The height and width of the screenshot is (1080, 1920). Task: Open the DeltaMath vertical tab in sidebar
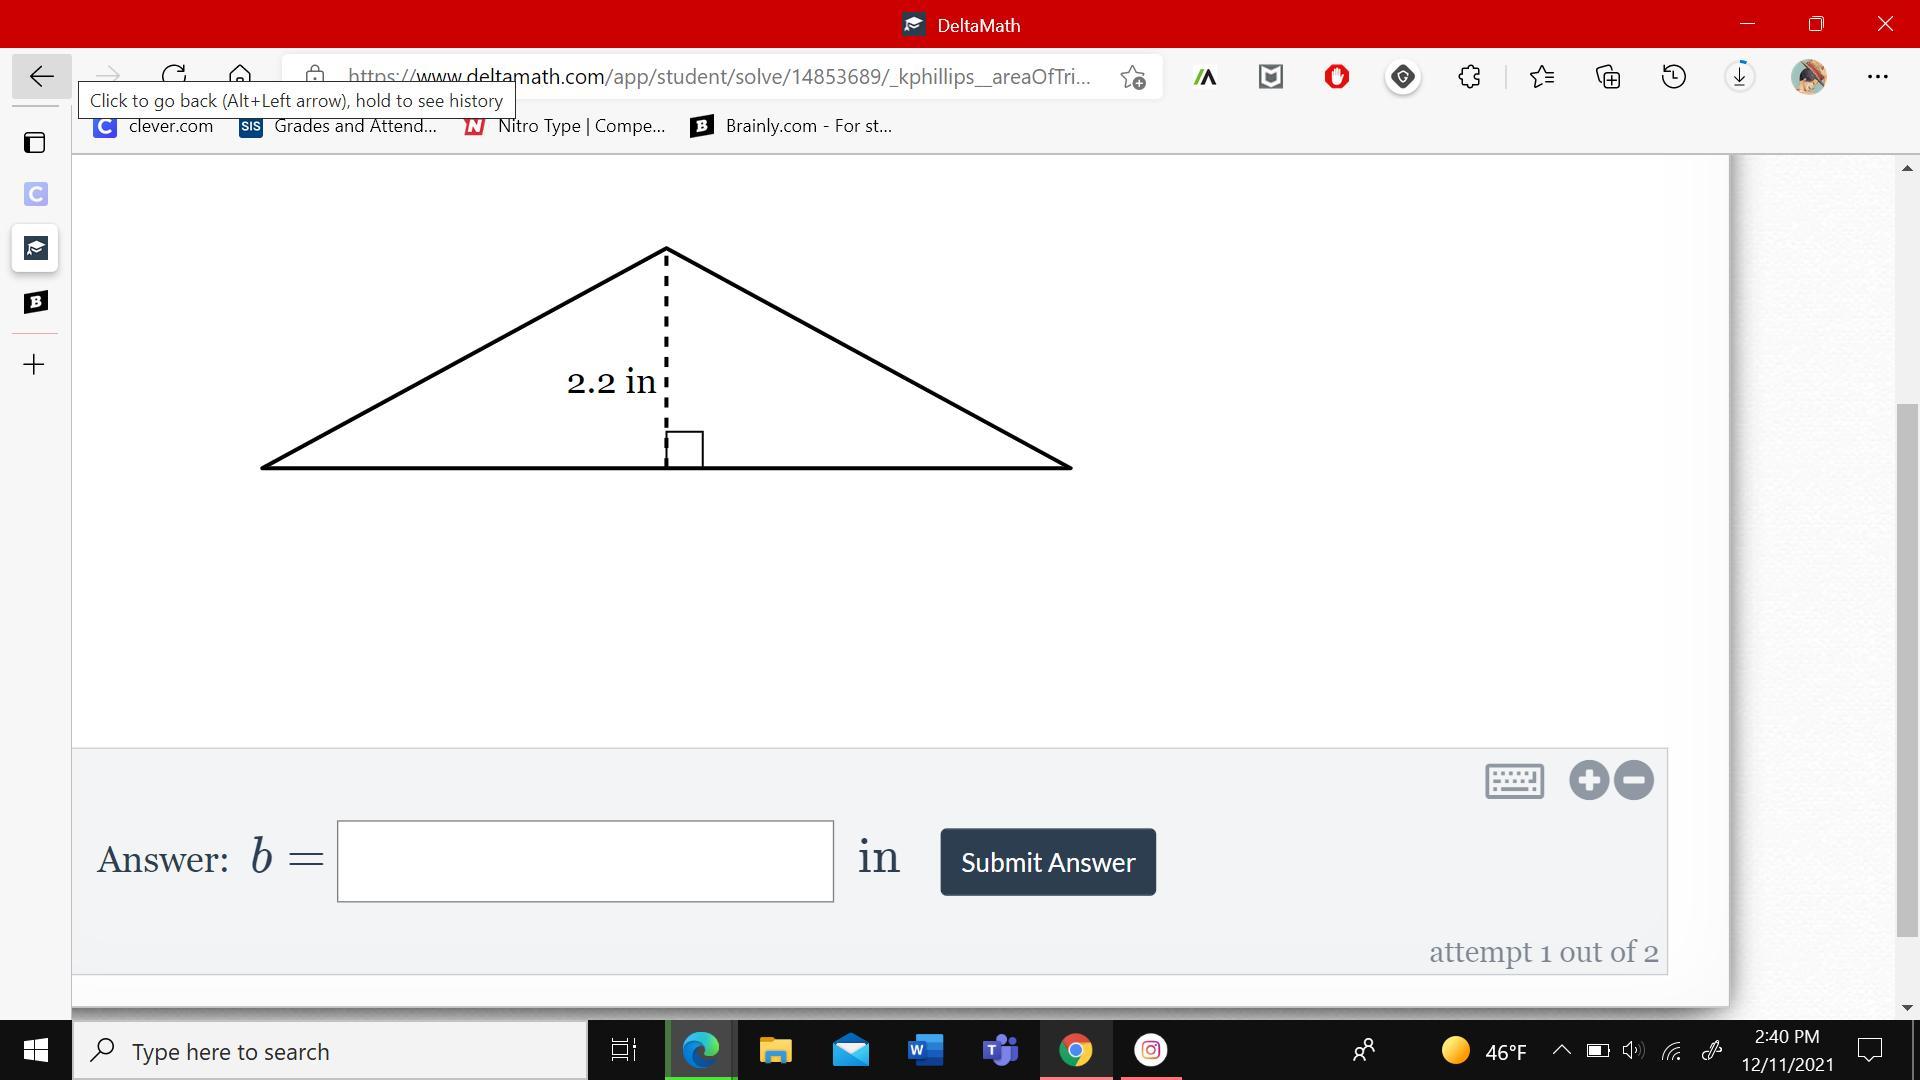click(35, 248)
